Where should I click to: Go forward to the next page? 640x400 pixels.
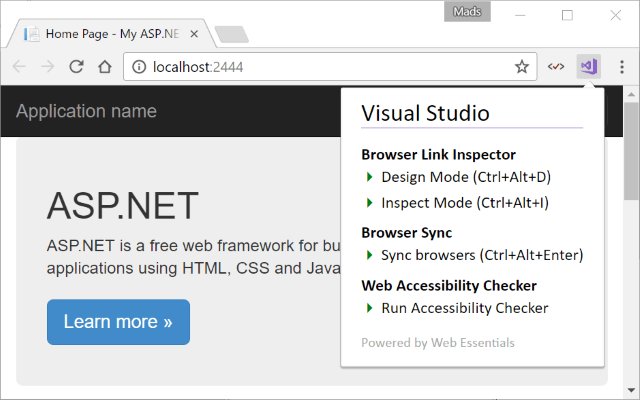point(48,67)
